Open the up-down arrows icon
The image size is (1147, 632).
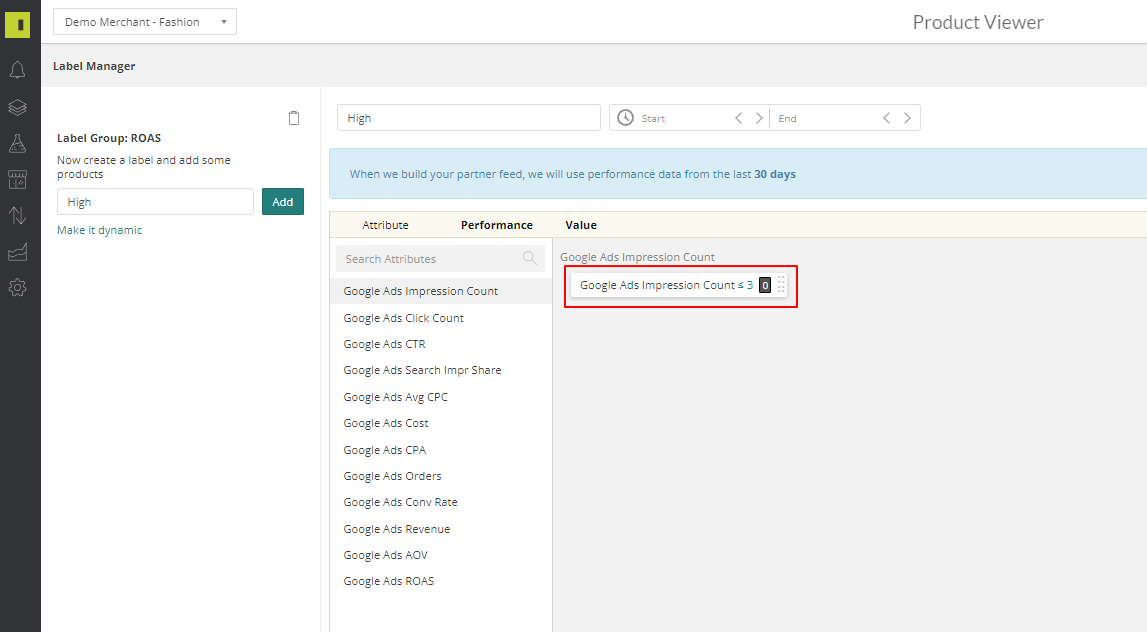click(18, 215)
